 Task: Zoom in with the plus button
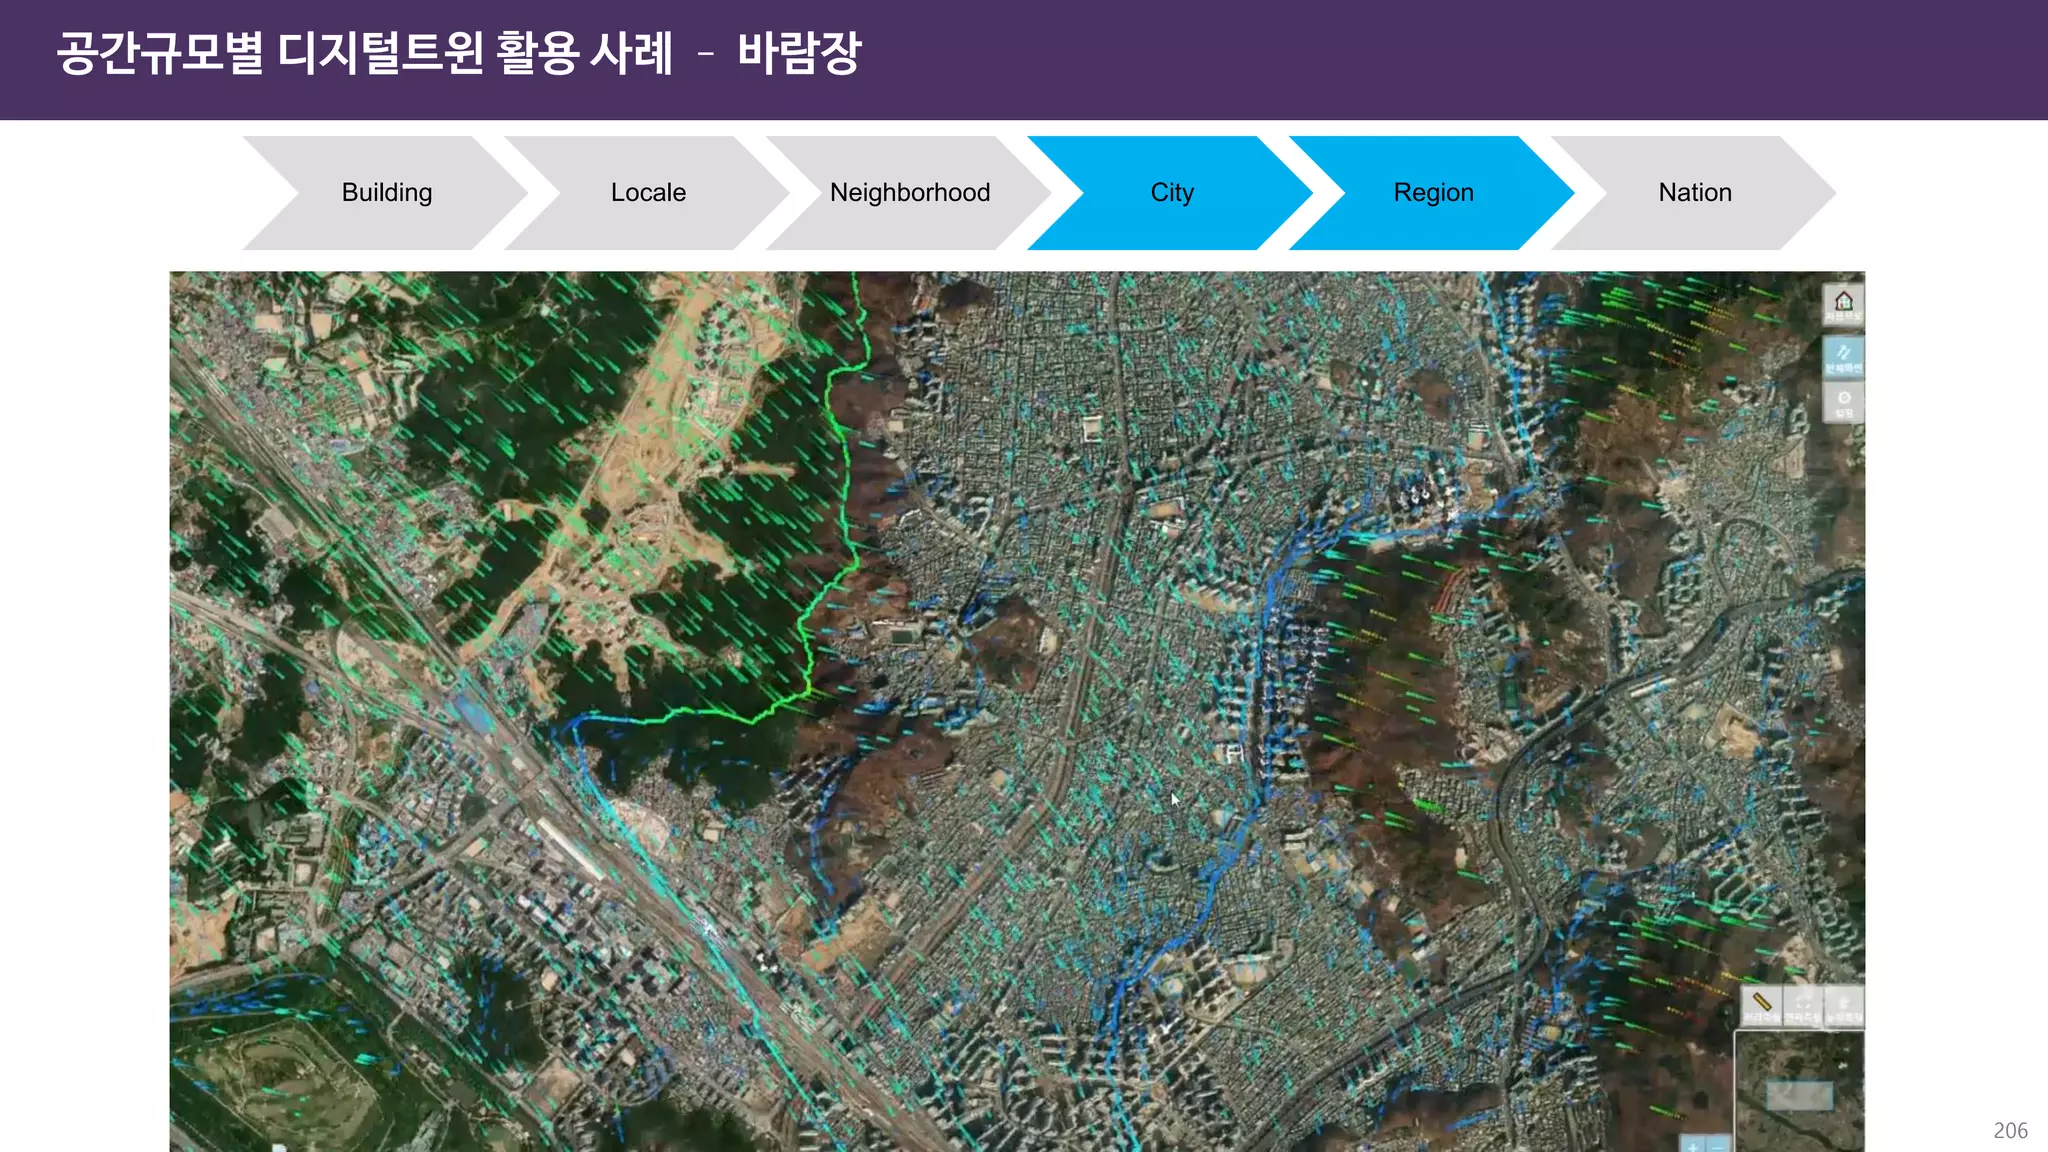[1692, 1145]
